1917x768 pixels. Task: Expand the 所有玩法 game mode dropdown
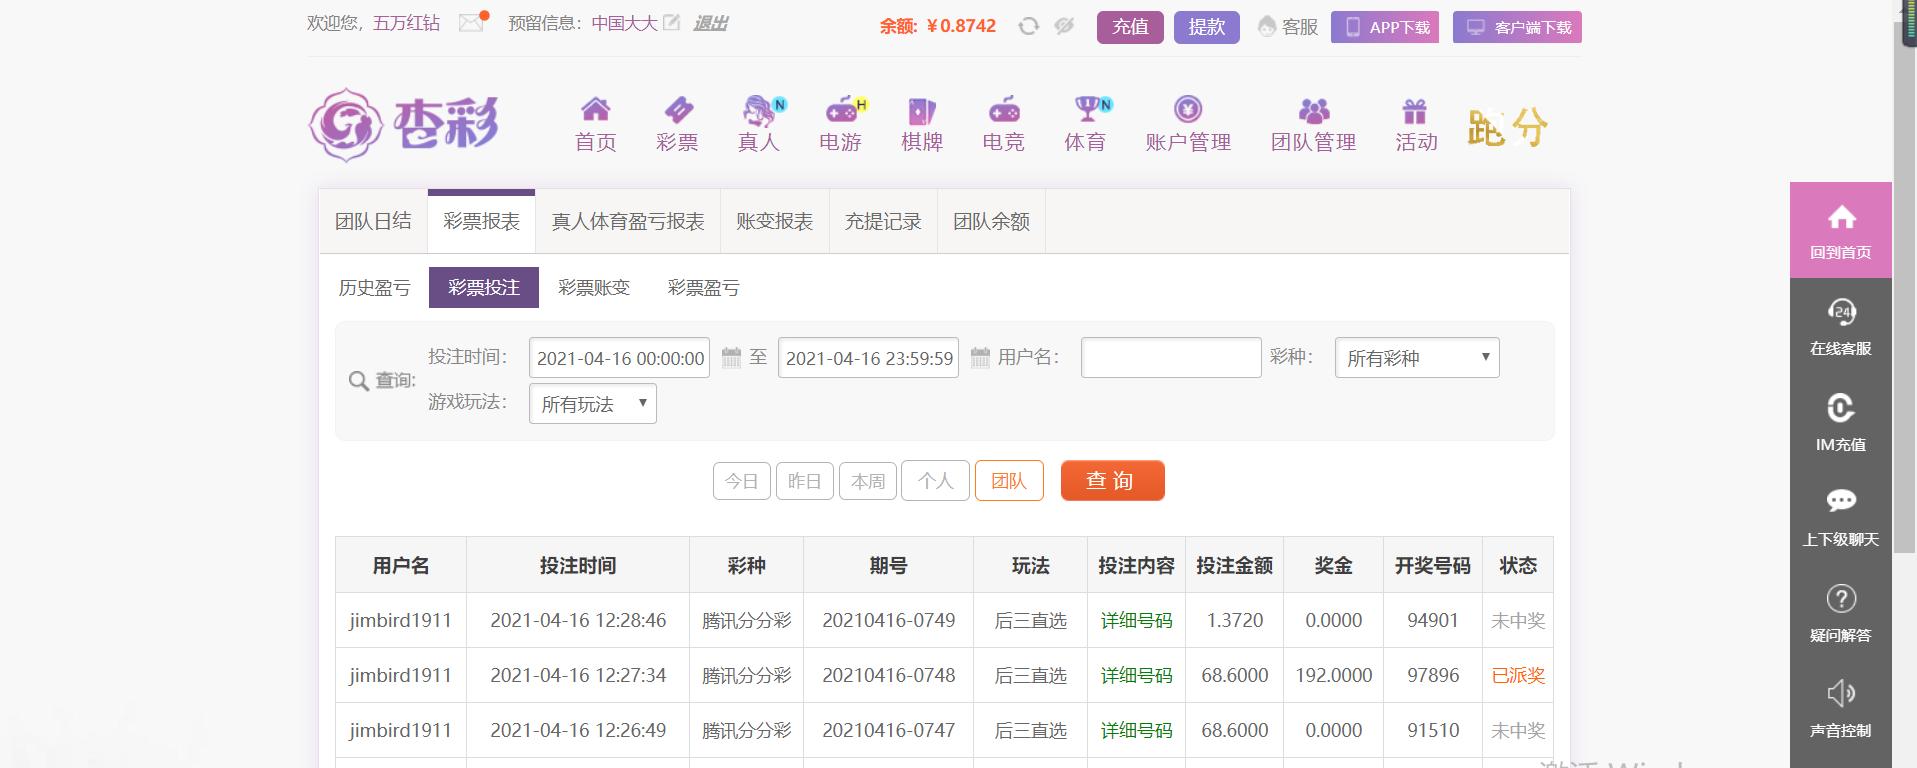tap(593, 404)
